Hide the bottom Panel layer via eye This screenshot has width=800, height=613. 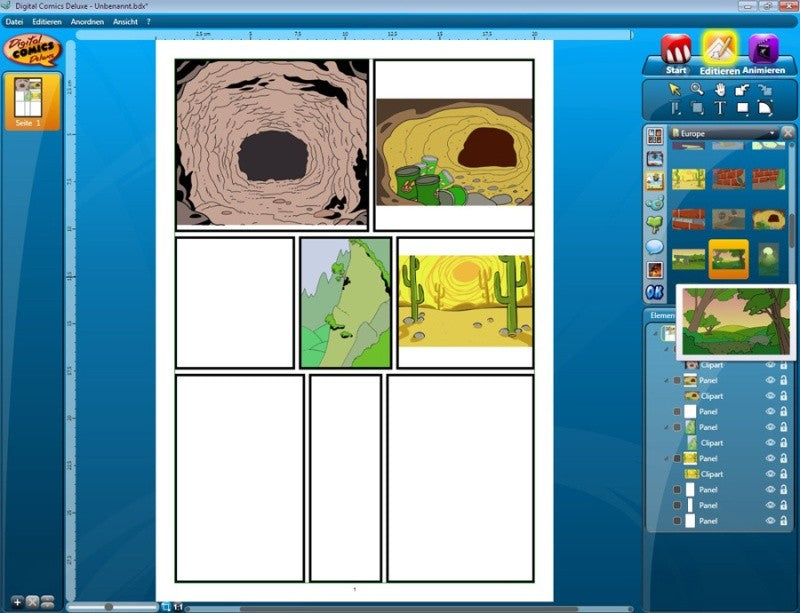point(770,521)
